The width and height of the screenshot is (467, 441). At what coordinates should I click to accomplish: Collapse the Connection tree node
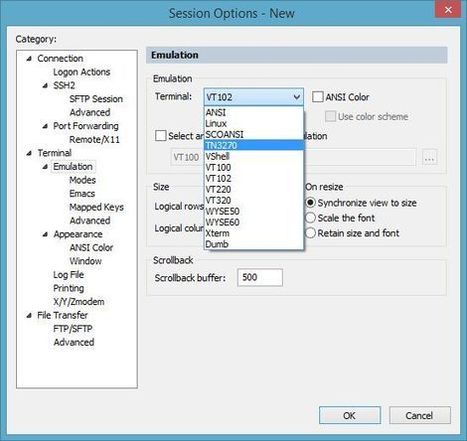pyautogui.click(x=29, y=59)
